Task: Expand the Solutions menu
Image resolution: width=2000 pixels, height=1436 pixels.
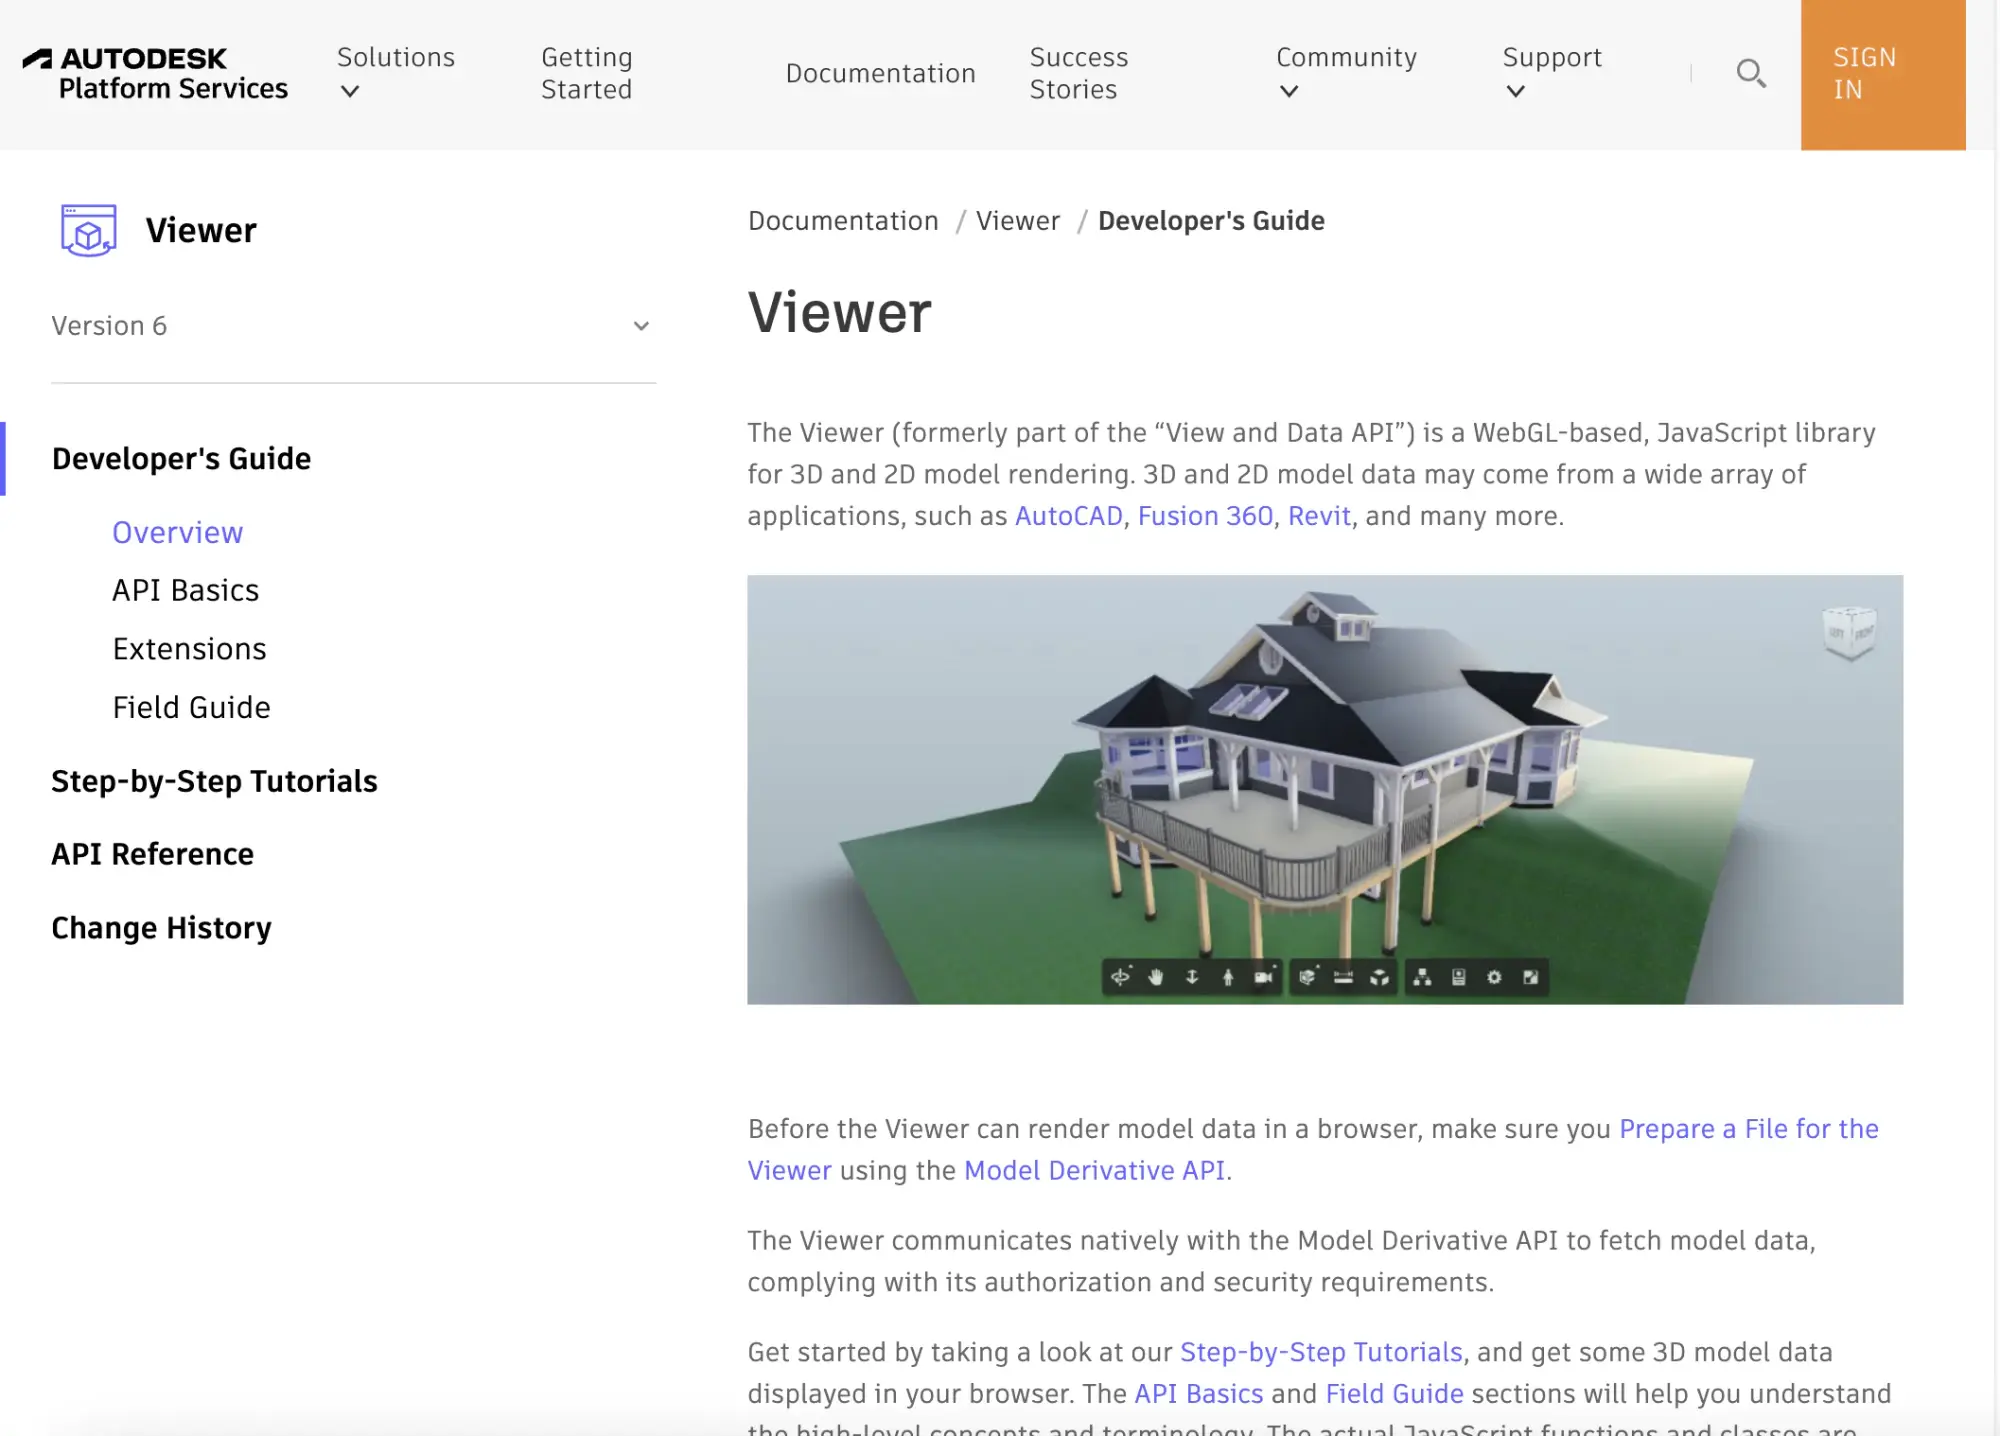Action: tap(395, 73)
